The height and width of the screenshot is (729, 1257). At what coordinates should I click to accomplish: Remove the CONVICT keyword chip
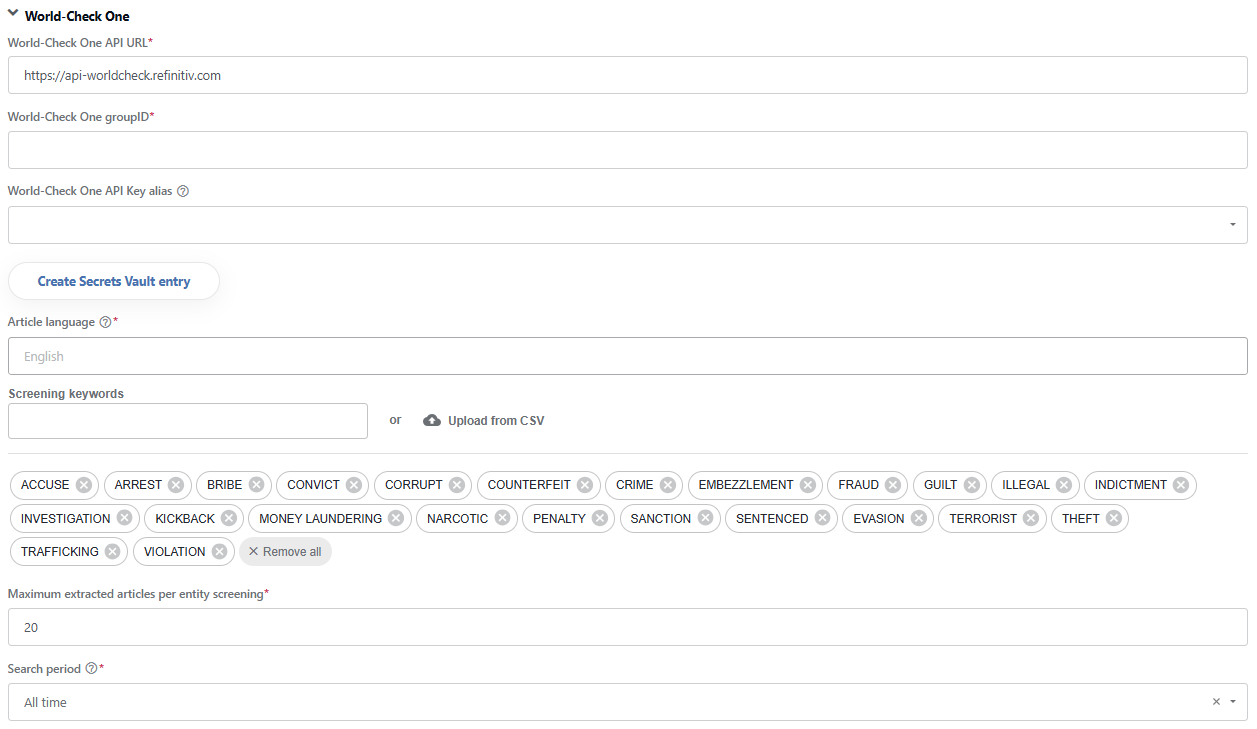click(x=354, y=485)
